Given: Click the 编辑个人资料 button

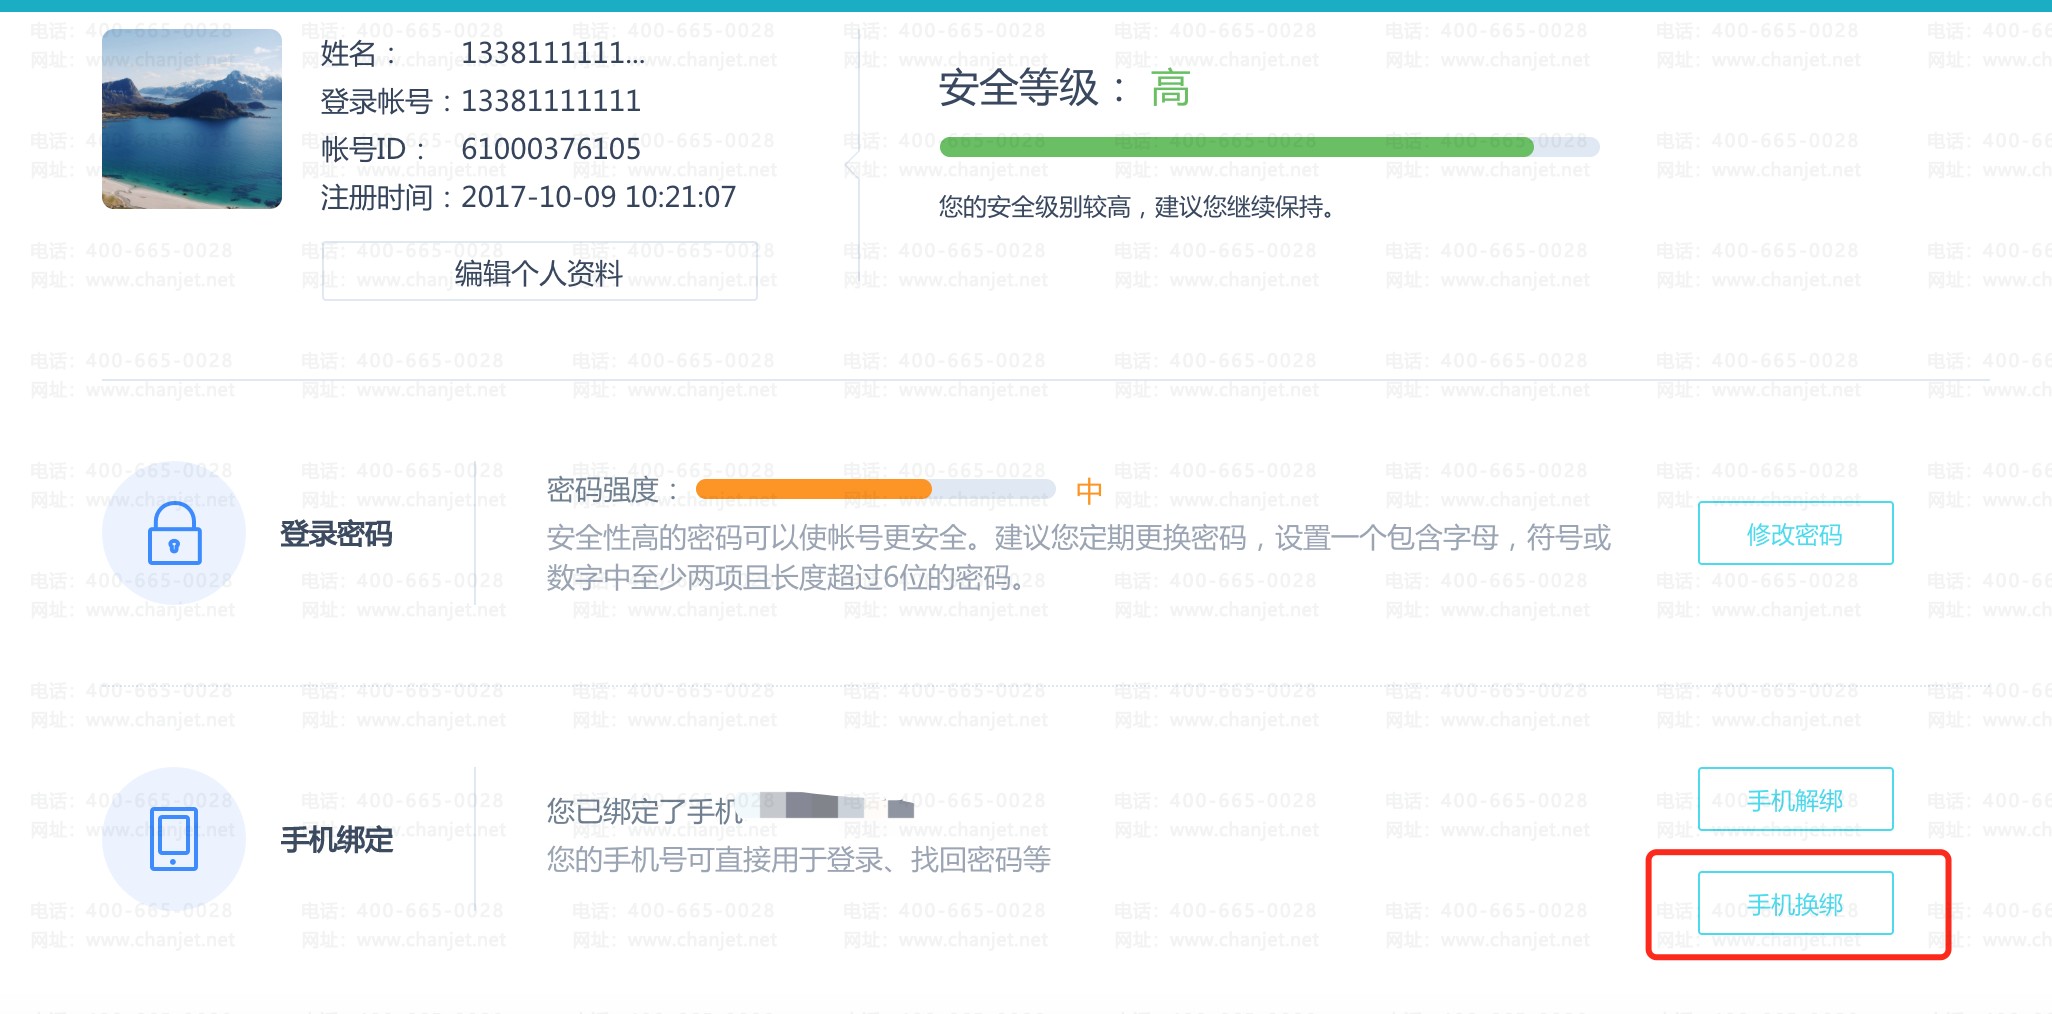Looking at the screenshot, I should coord(539,271).
